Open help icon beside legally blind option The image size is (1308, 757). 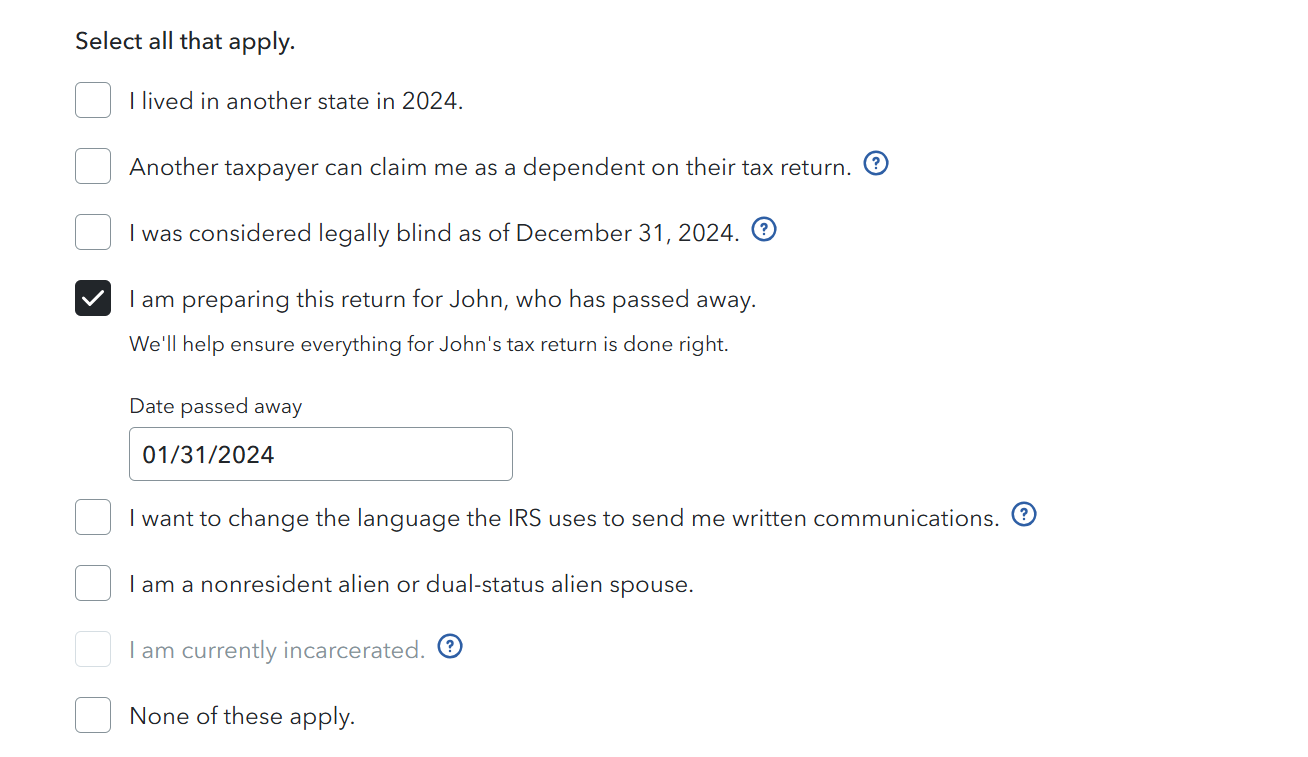[764, 231]
